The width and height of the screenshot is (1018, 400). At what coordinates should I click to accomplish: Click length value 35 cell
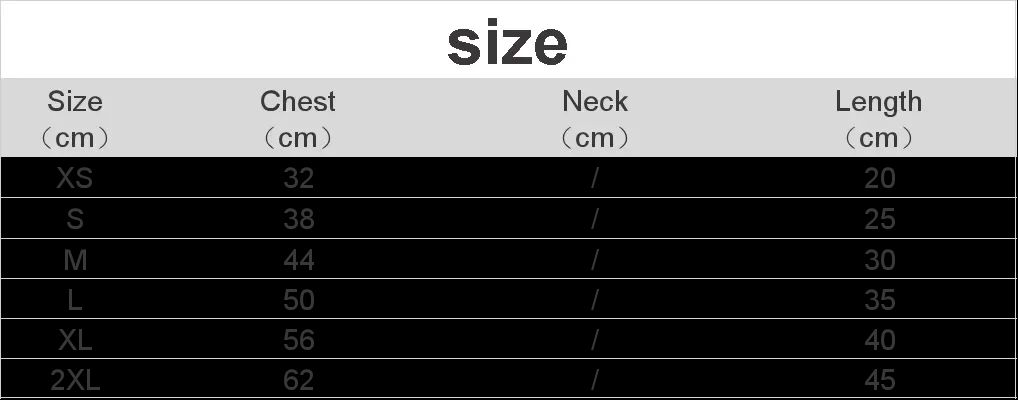click(879, 300)
